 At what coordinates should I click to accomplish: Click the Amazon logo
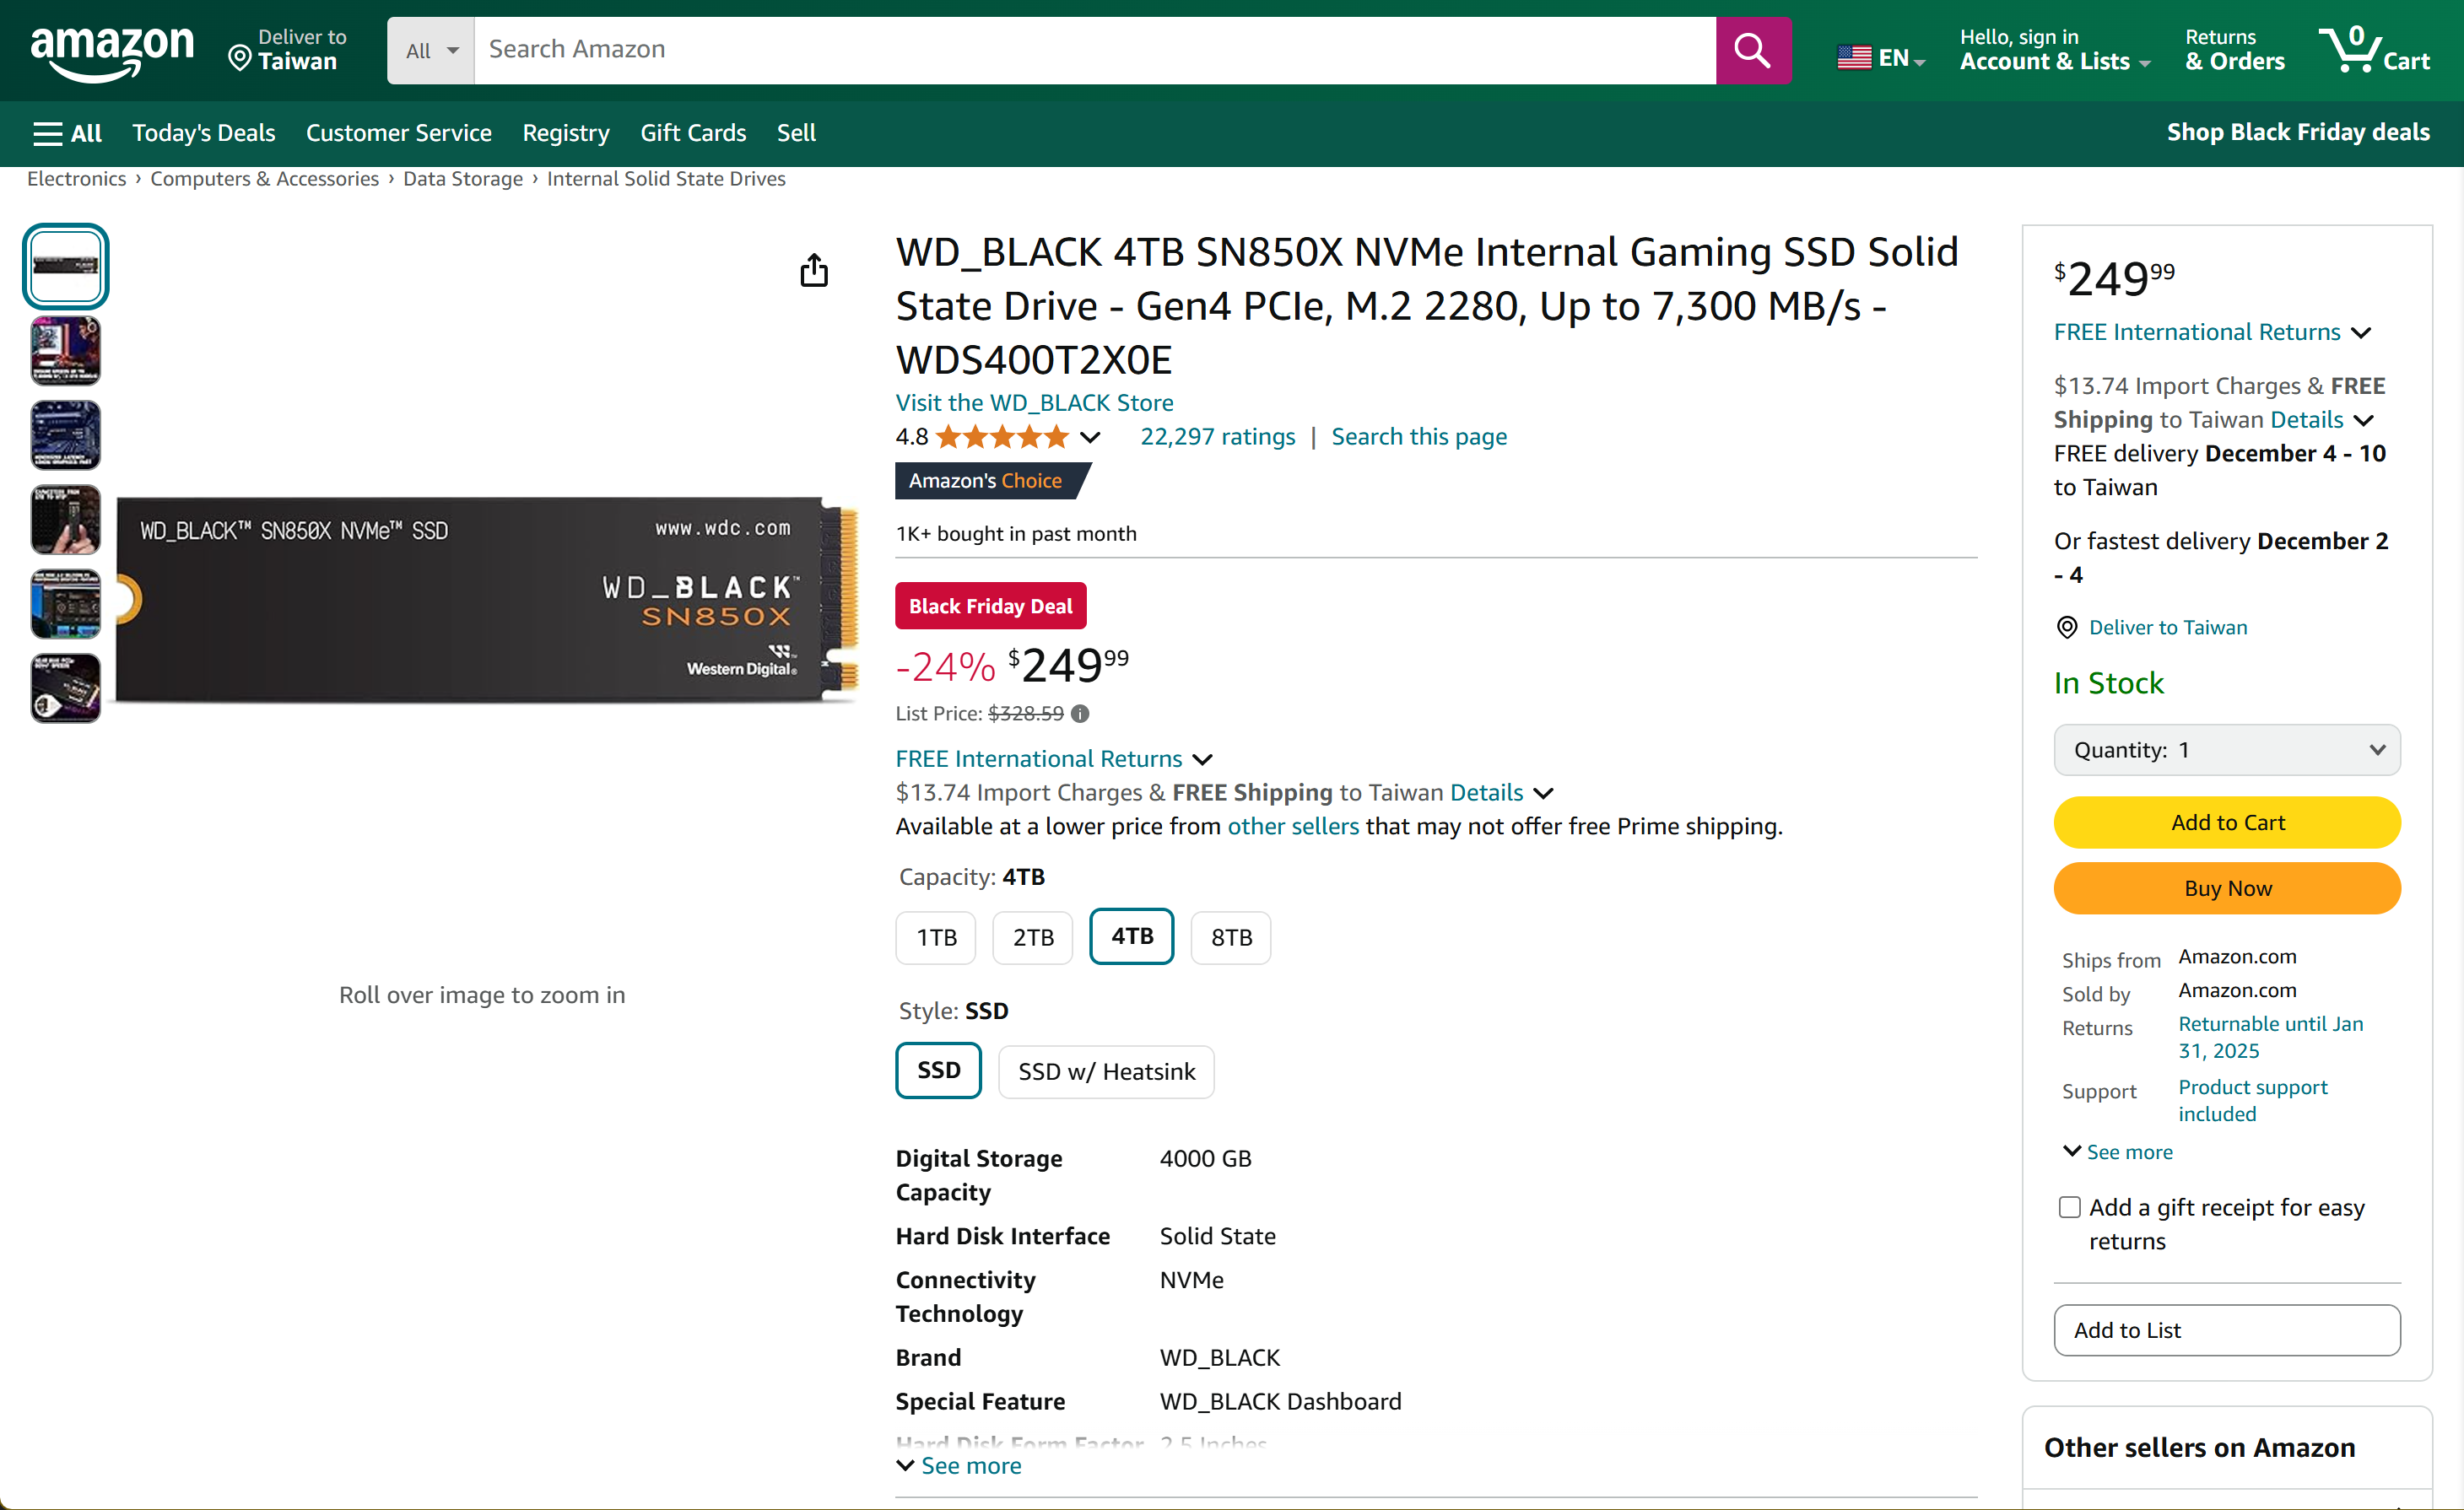point(112,52)
